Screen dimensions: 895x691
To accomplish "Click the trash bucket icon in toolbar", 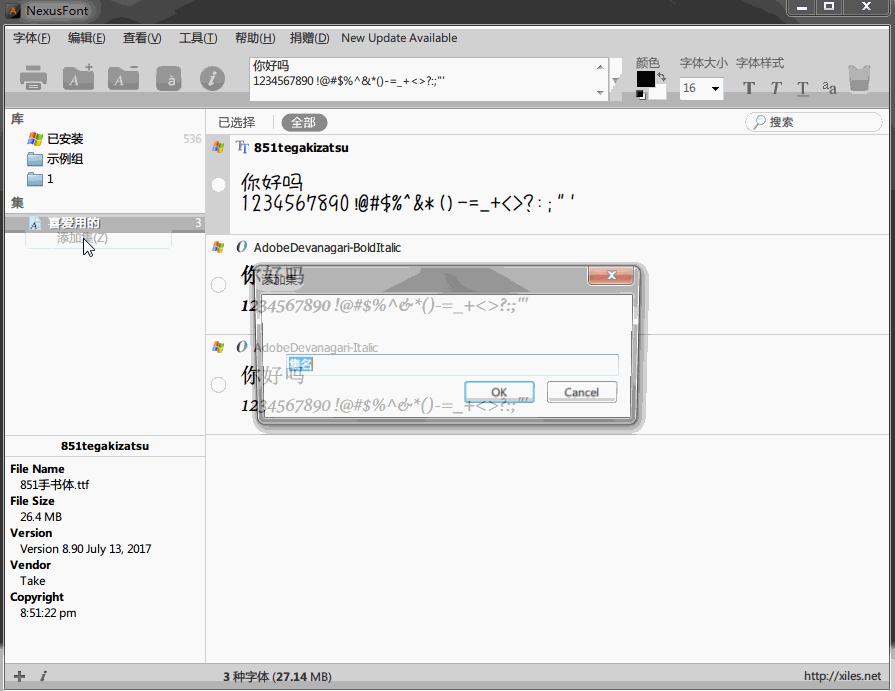I will click(x=860, y=79).
